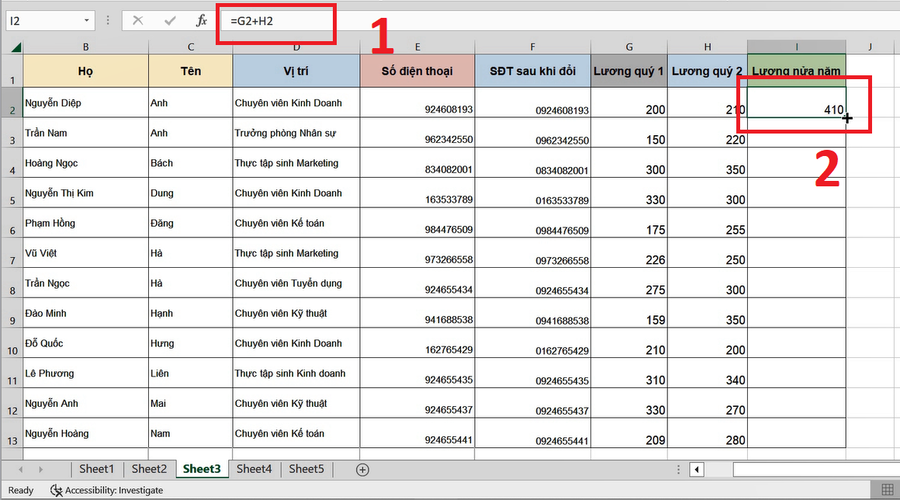Click header cell 'Họ'
The height and width of the screenshot is (500, 900).
[86, 71]
